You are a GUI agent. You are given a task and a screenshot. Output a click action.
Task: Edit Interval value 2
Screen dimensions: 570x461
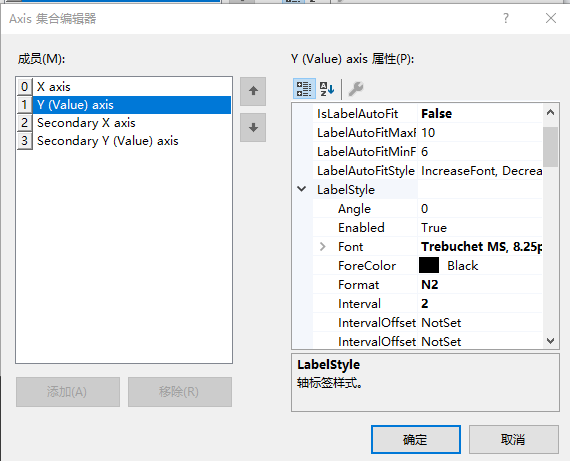(480, 304)
